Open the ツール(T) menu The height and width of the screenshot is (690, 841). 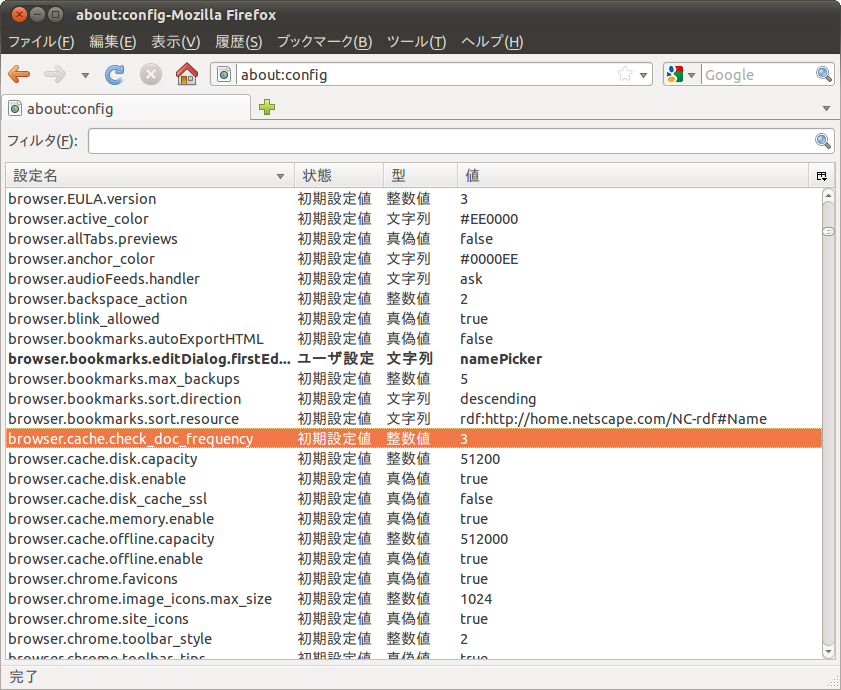(416, 42)
